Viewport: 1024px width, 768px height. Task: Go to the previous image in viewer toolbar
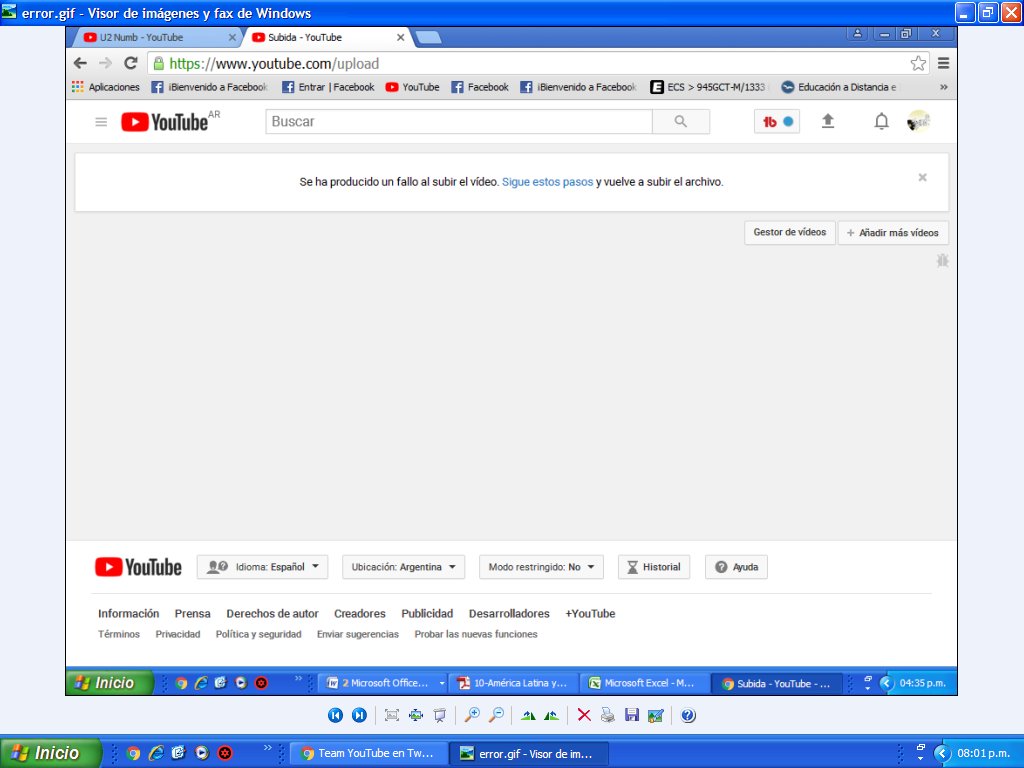[x=335, y=715]
